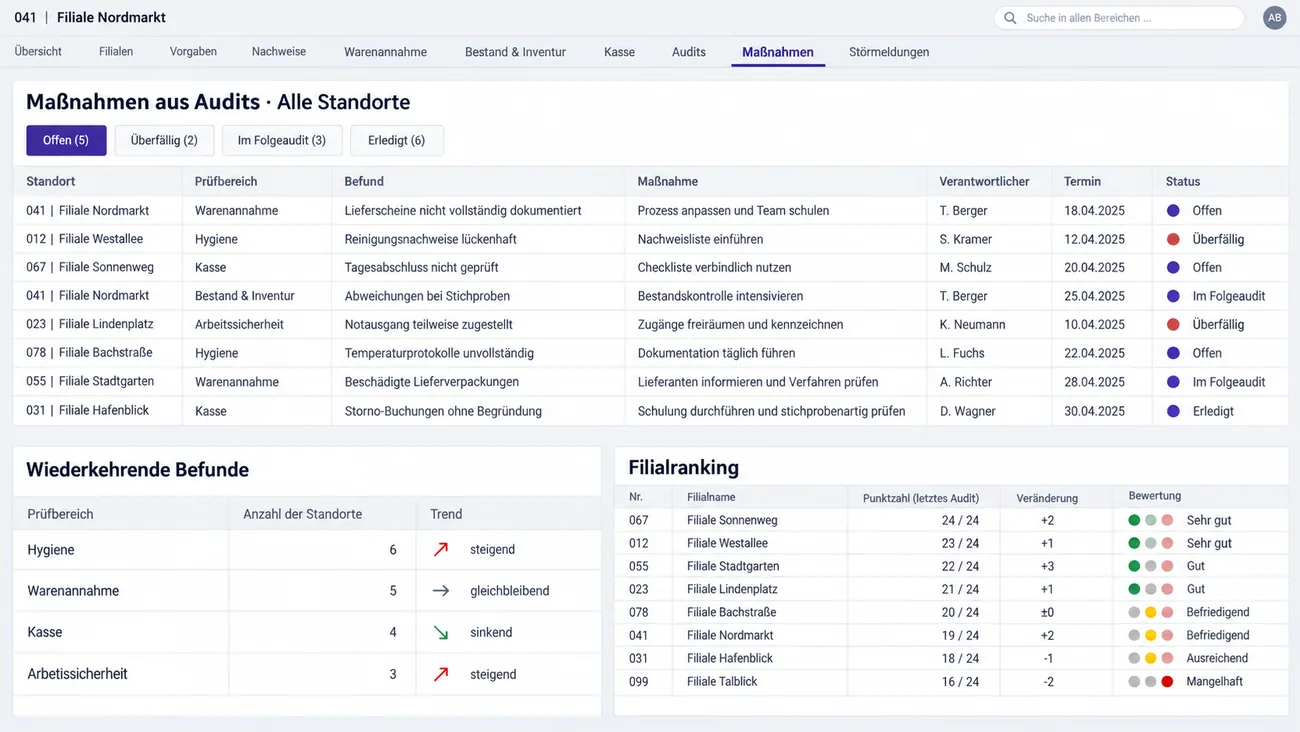The width and height of the screenshot is (1300, 732).
Task: Click rating lights for Filiale Talblick ranking
Action: pyautogui.click(x=1150, y=681)
